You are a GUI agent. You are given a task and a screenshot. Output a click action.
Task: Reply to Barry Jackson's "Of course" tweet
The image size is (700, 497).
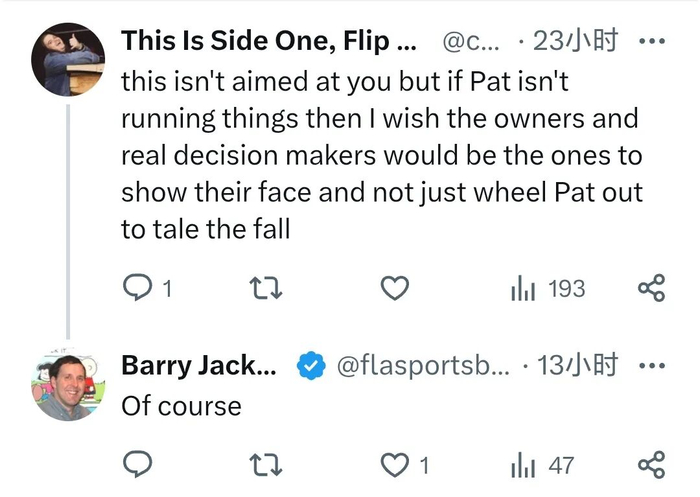pos(137,464)
